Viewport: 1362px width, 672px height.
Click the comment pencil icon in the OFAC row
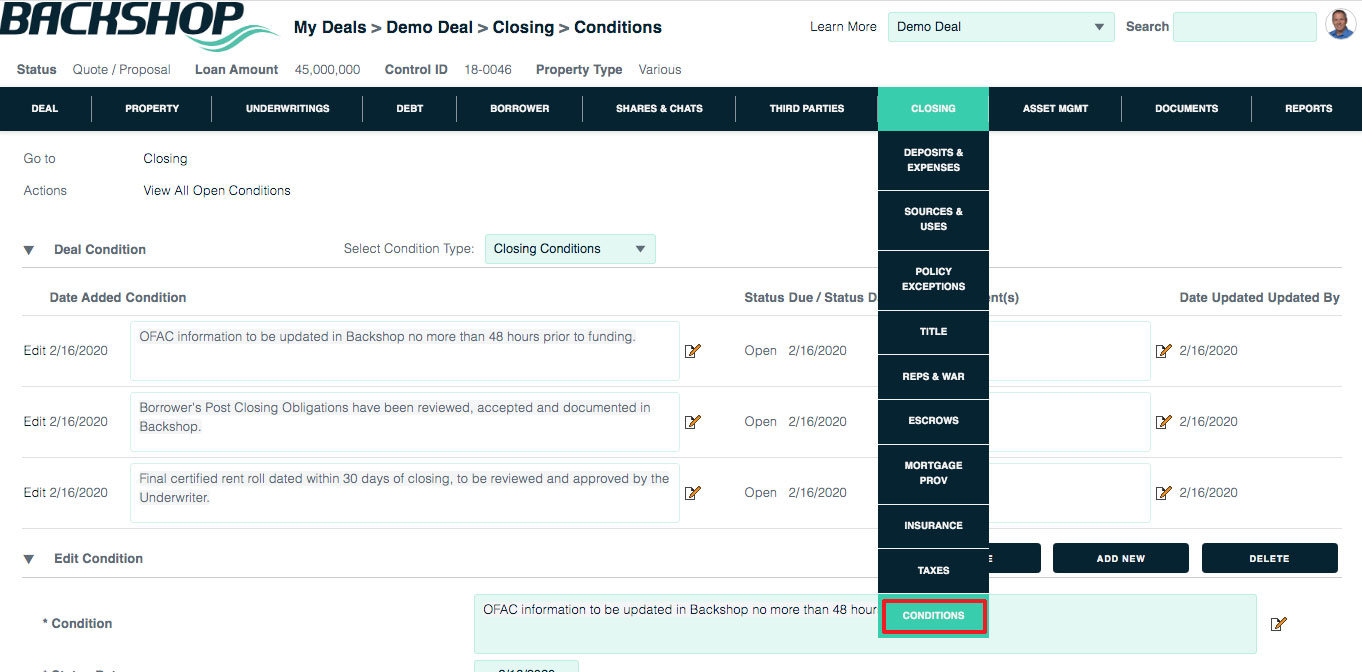(1164, 351)
